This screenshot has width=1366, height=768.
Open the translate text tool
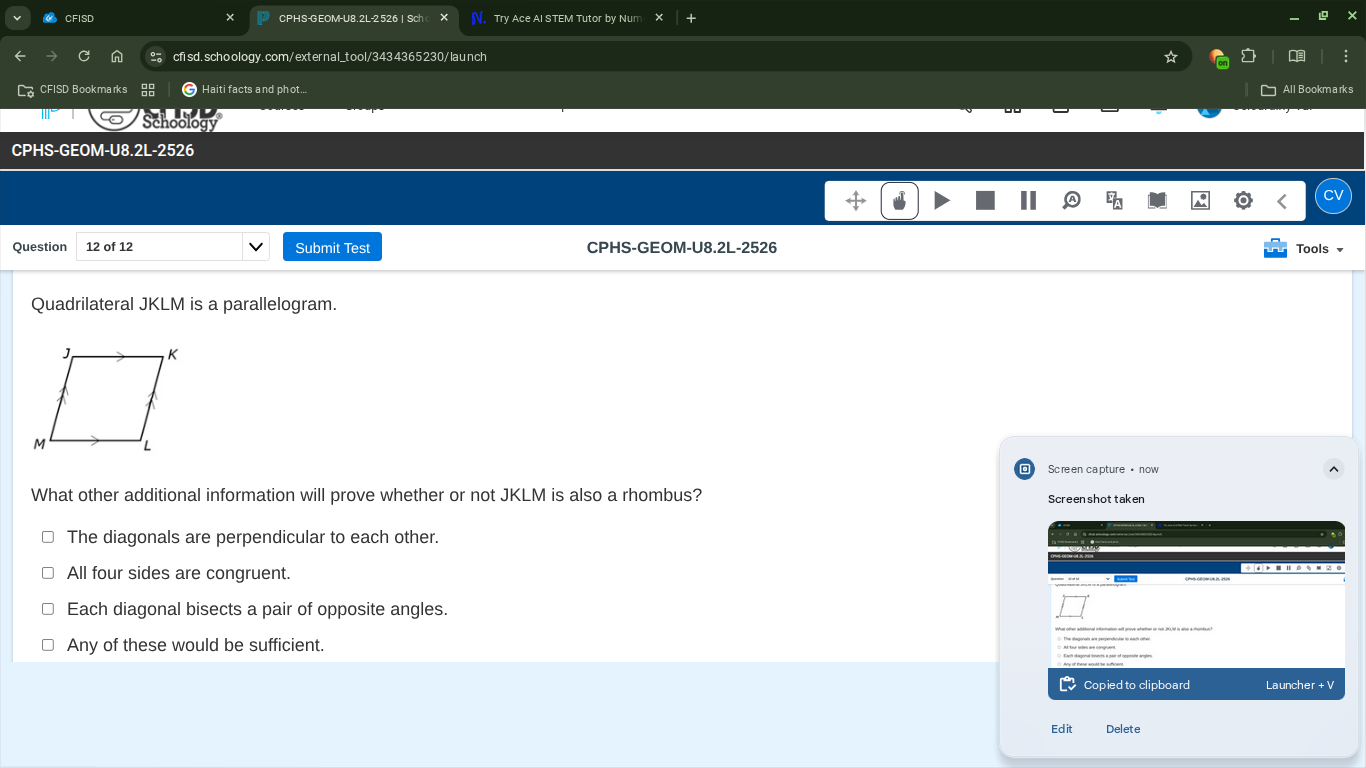pos(1115,201)
